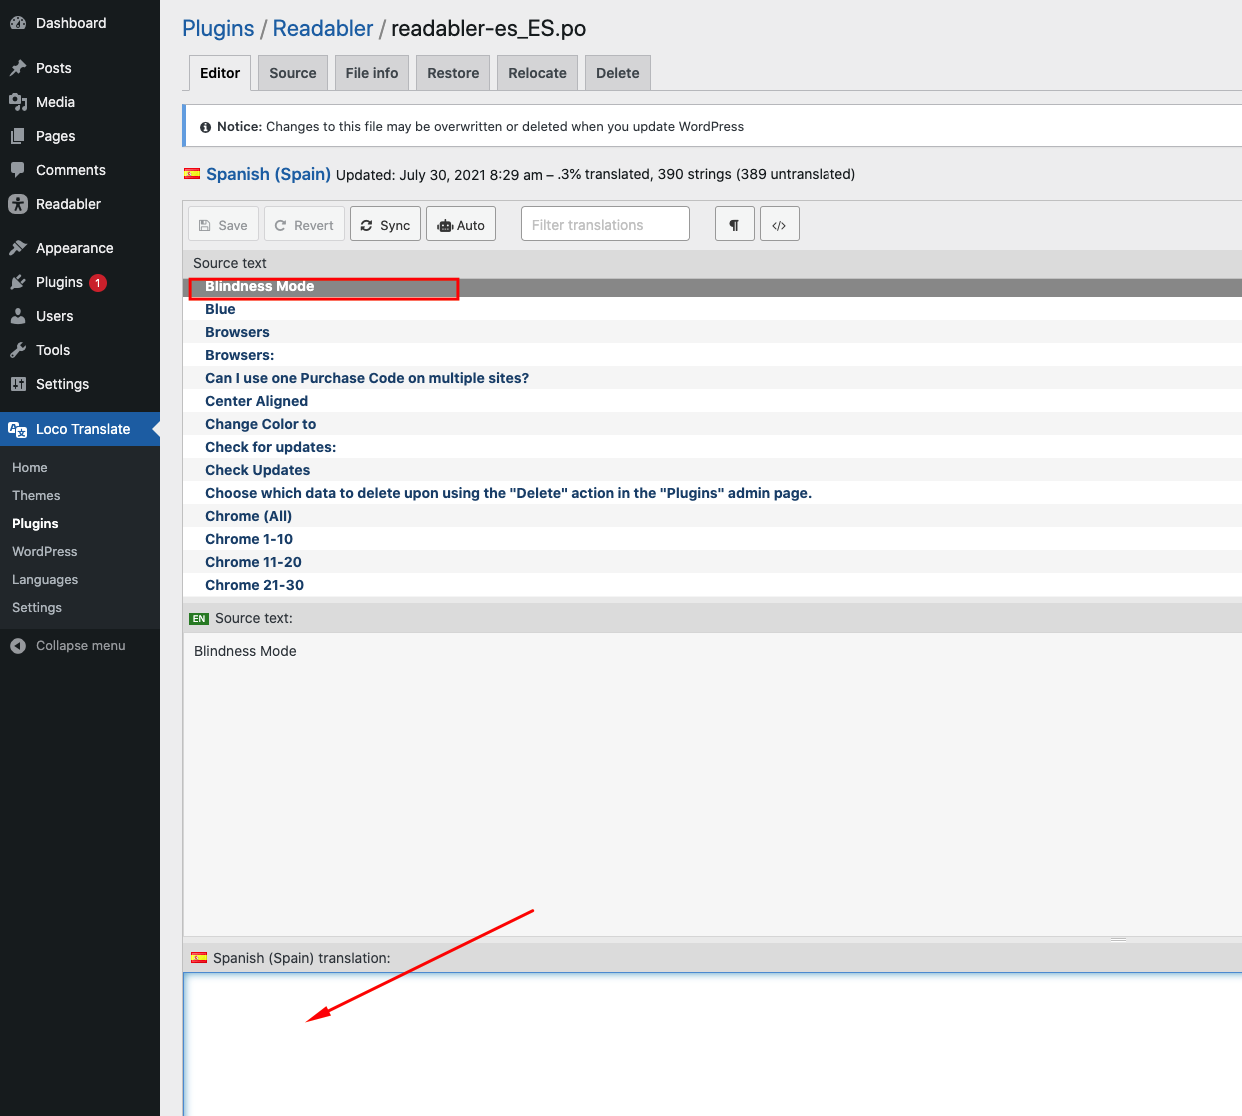Open the Media menu item
The image size is (1242, 1116).
[55, 102]
